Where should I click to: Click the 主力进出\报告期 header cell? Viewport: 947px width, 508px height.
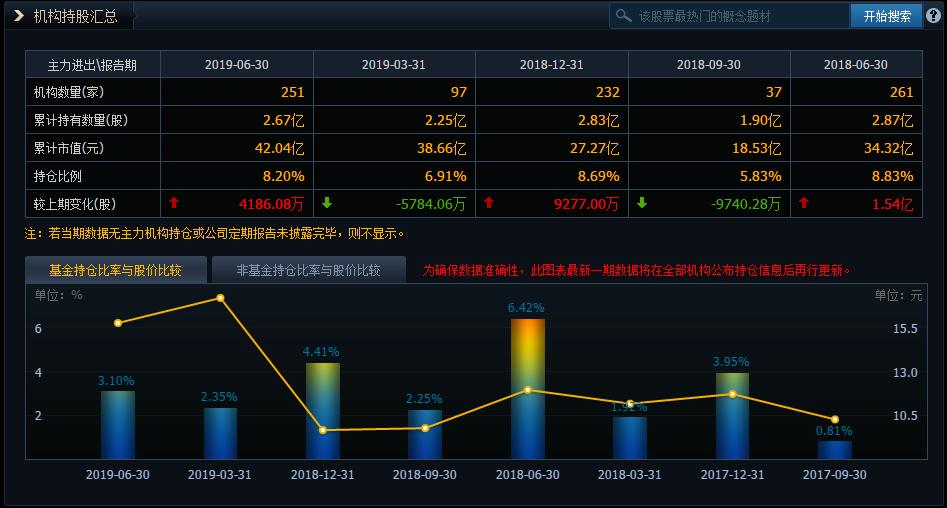tap(92, 65)
